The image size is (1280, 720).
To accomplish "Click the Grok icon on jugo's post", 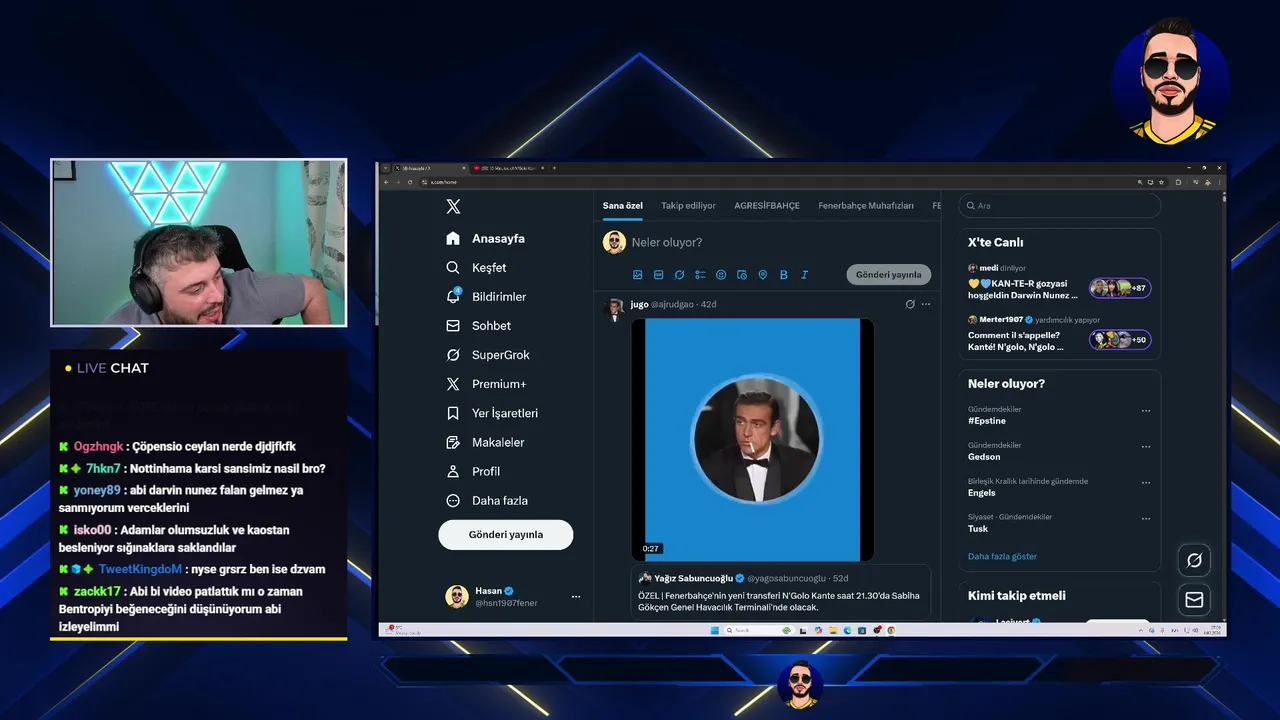I will tap(910, 304).
